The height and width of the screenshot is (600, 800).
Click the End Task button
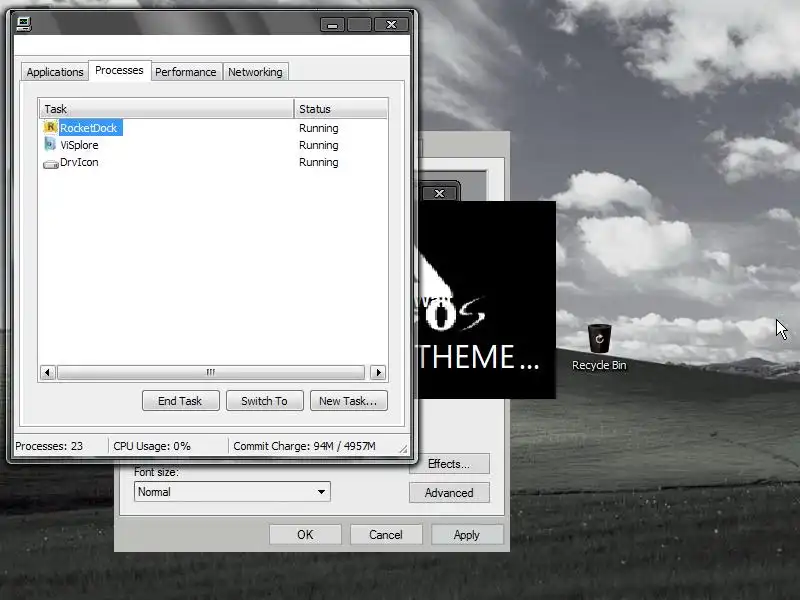[181, 401]
